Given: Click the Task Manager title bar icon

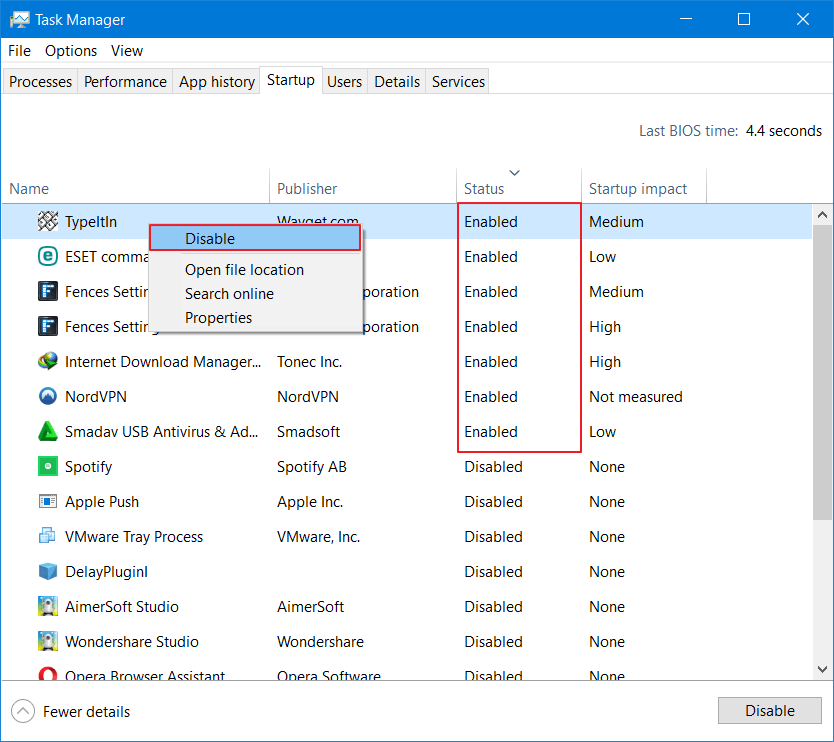Looking at the screenshot, I should pos(20,20).
